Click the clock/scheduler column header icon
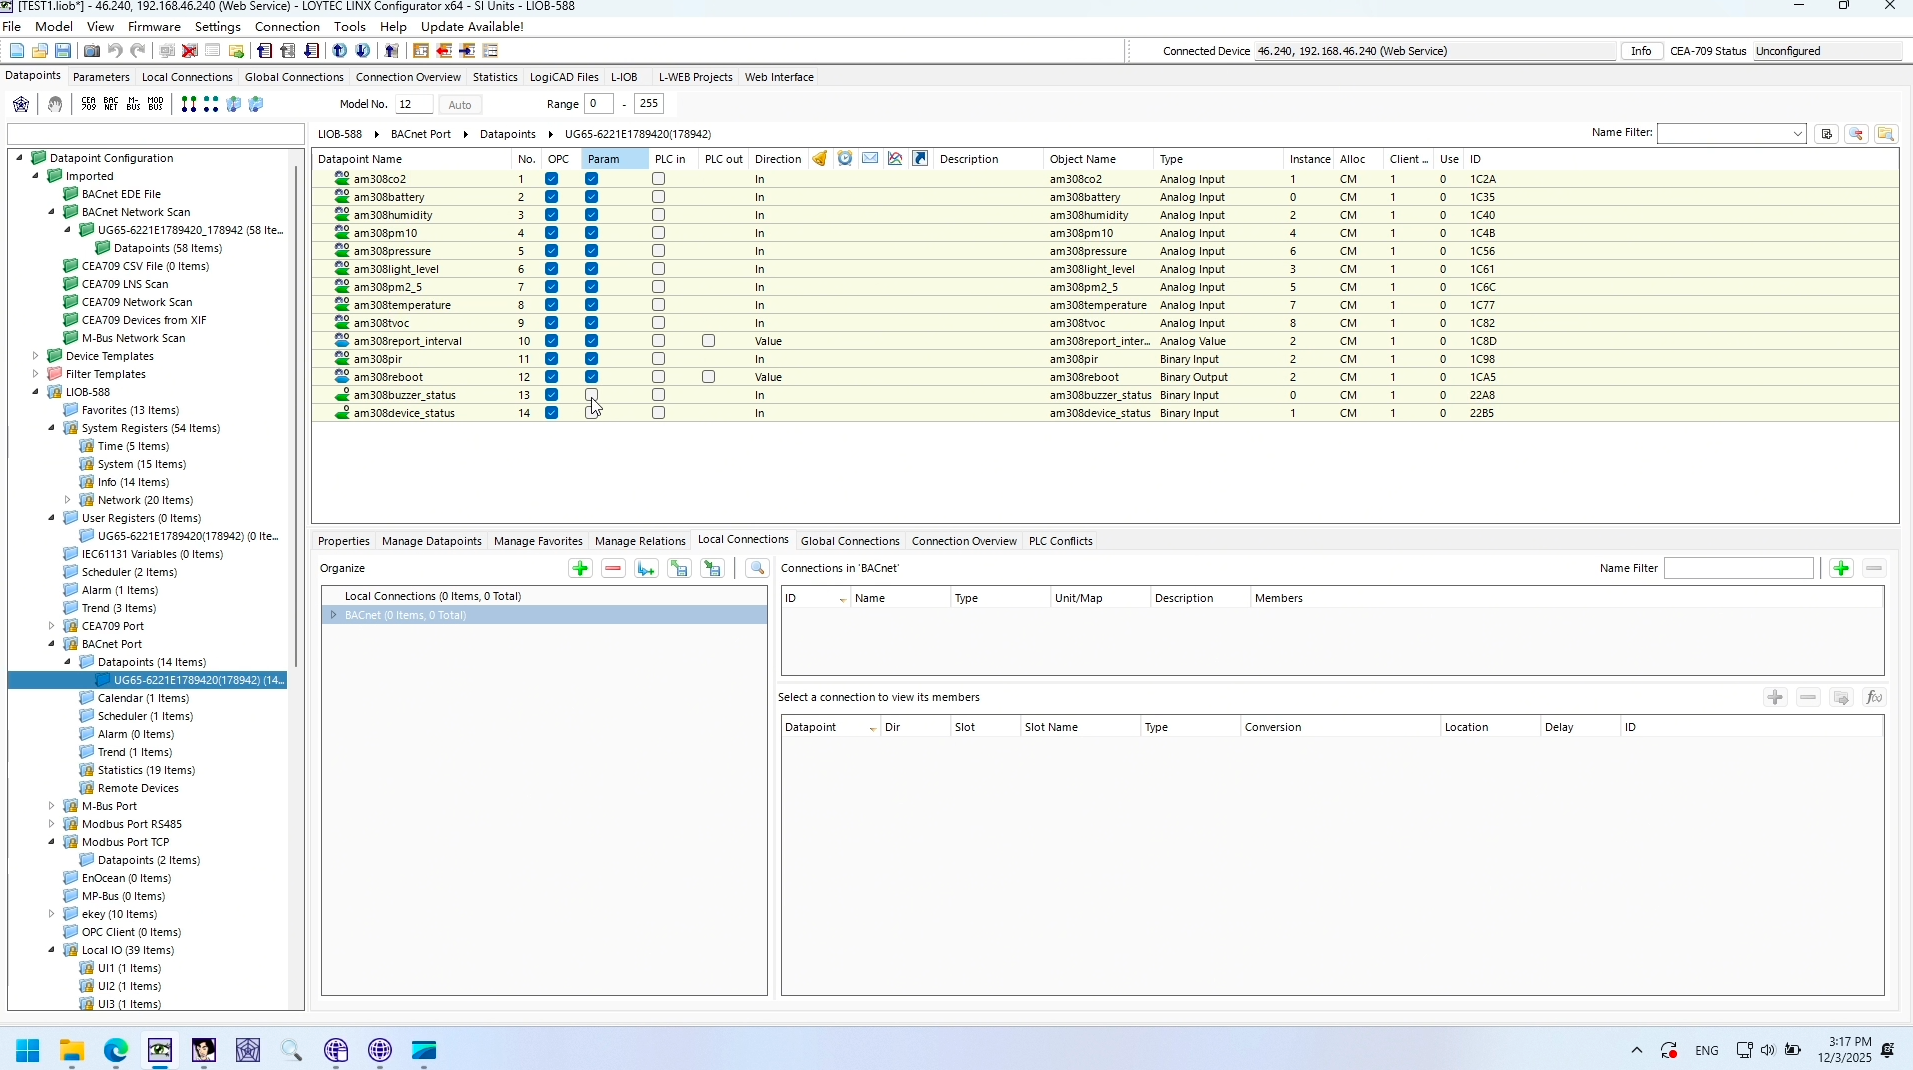 click(x=845, y=159)
